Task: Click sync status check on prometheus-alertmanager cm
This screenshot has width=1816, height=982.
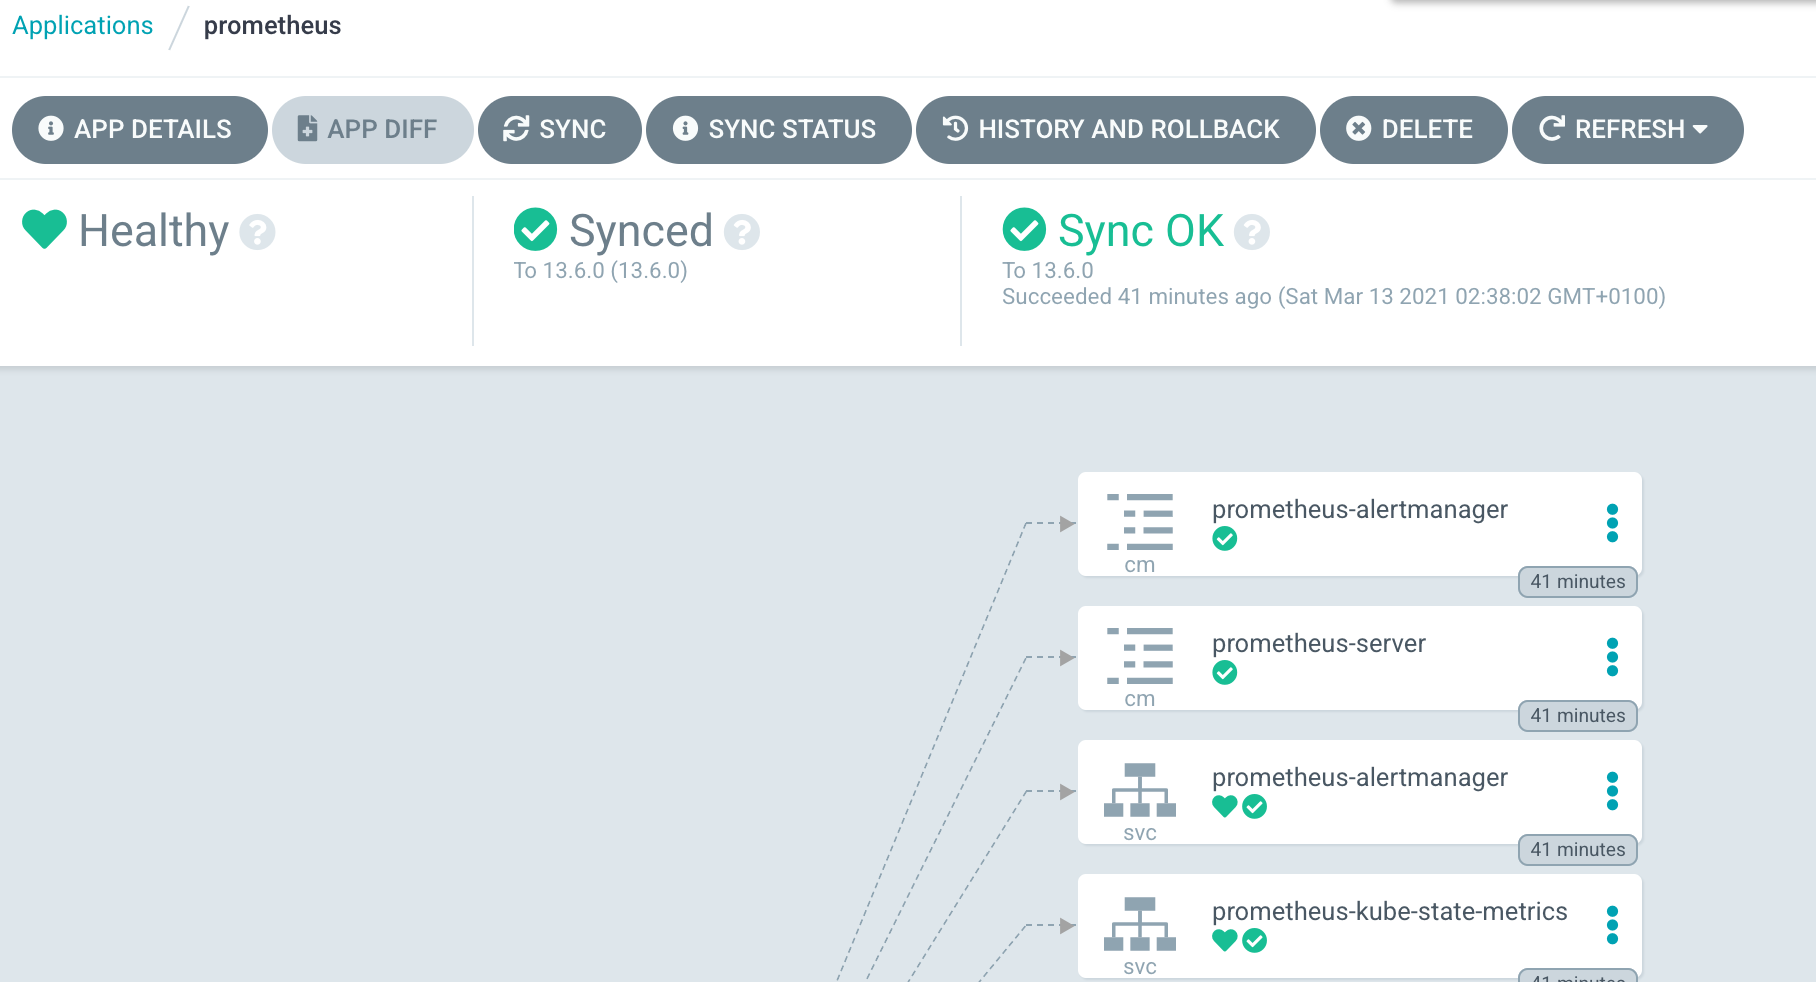Action: pyautogui.click(x=1225, y=539)
